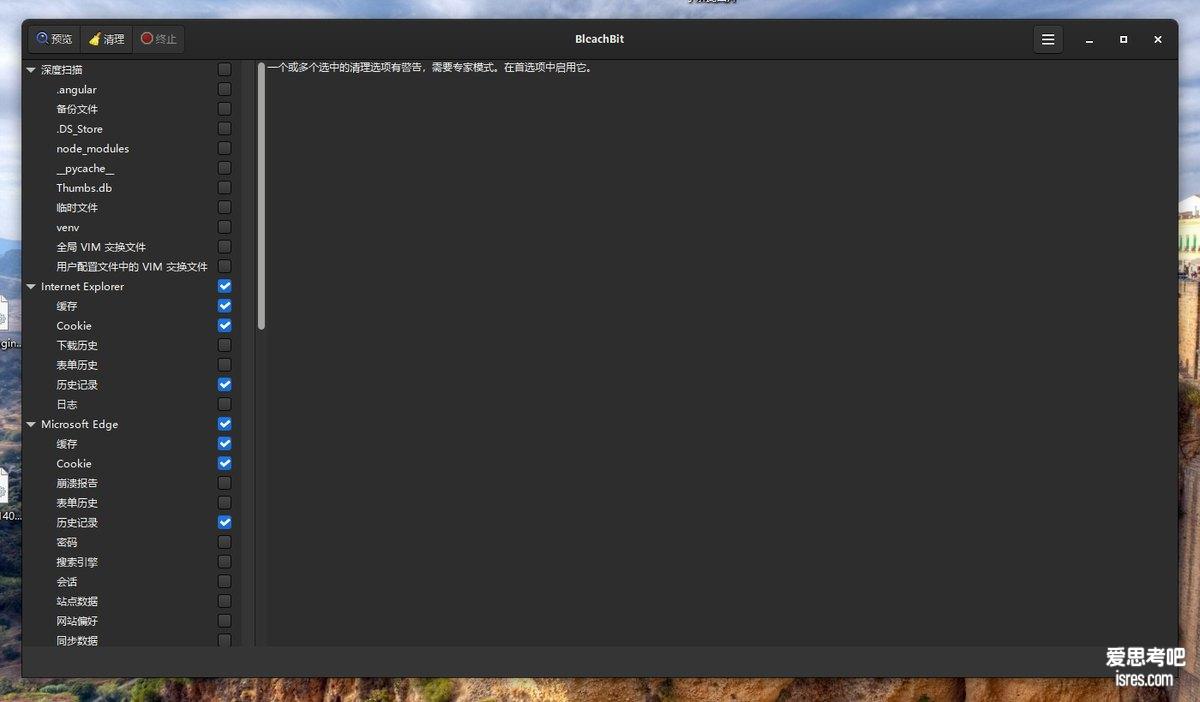This screenshot has width=1200, height=702.
Task: Uncheck the Internet Explorer group checkbox
Action: 224,286
